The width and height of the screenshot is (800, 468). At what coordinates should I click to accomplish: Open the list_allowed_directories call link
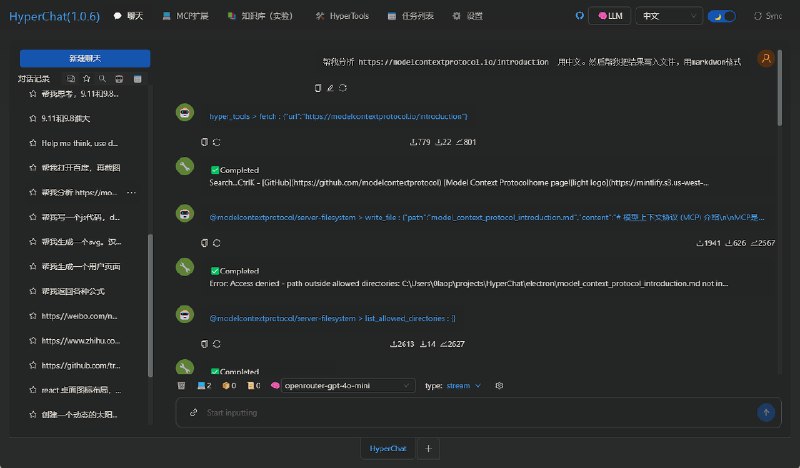click(x=332, y=318)
